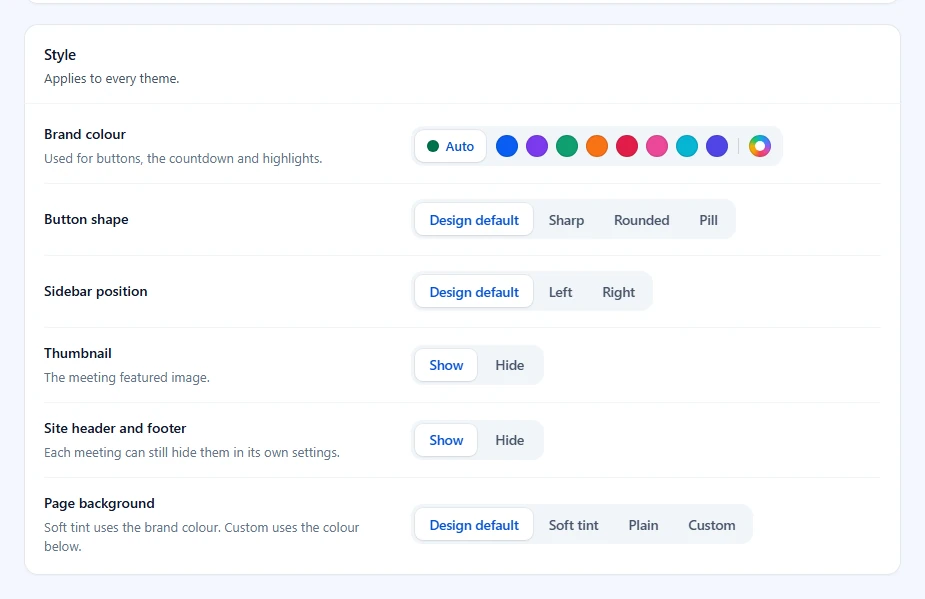Set Button shape to Rounded
Viewport: 925px width, 599px height.
(x=642, y=220)
